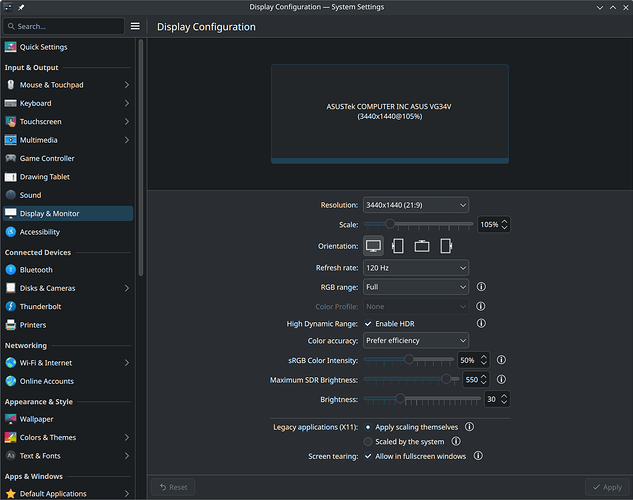Open the Resolution dropdown
633x500 pixels.
tap(416, 205)
